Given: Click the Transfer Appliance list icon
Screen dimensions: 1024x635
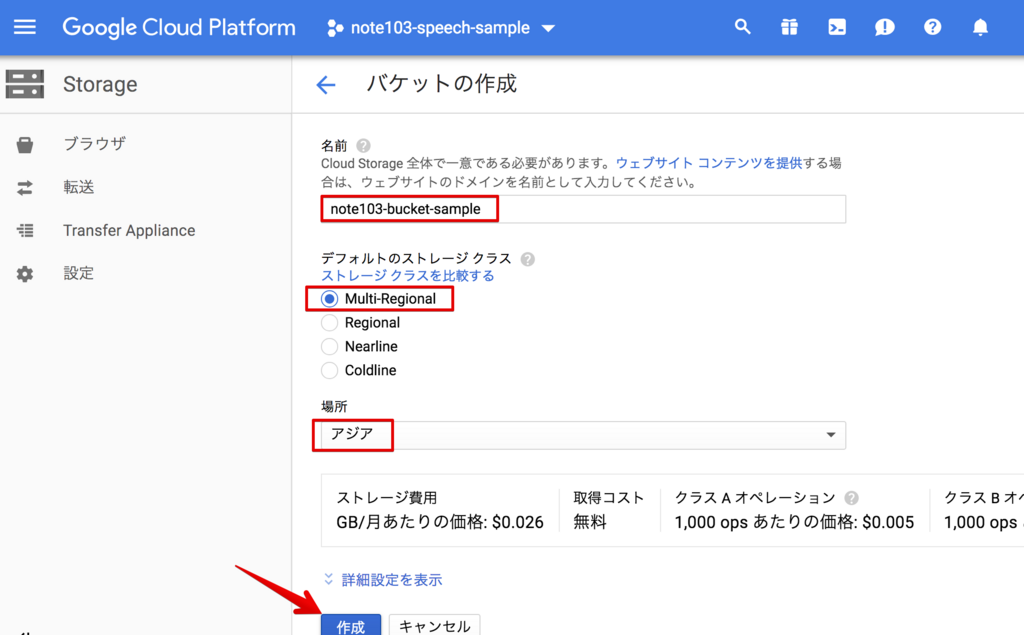Looking at the screenshot, I should click(25, 231).
